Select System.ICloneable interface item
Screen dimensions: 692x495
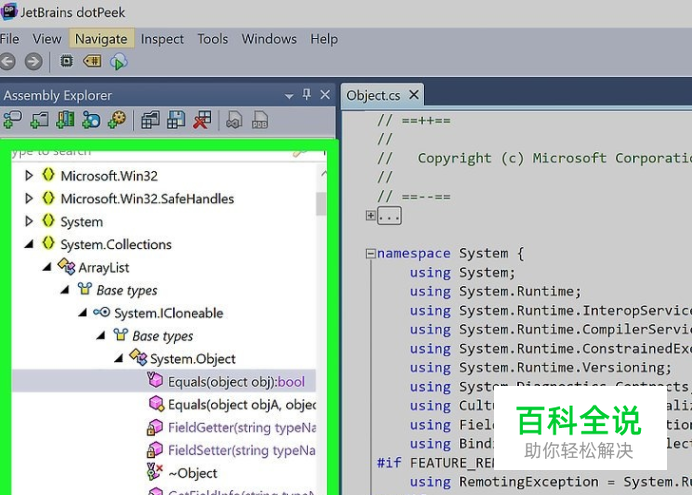click(x=169, y=313)
